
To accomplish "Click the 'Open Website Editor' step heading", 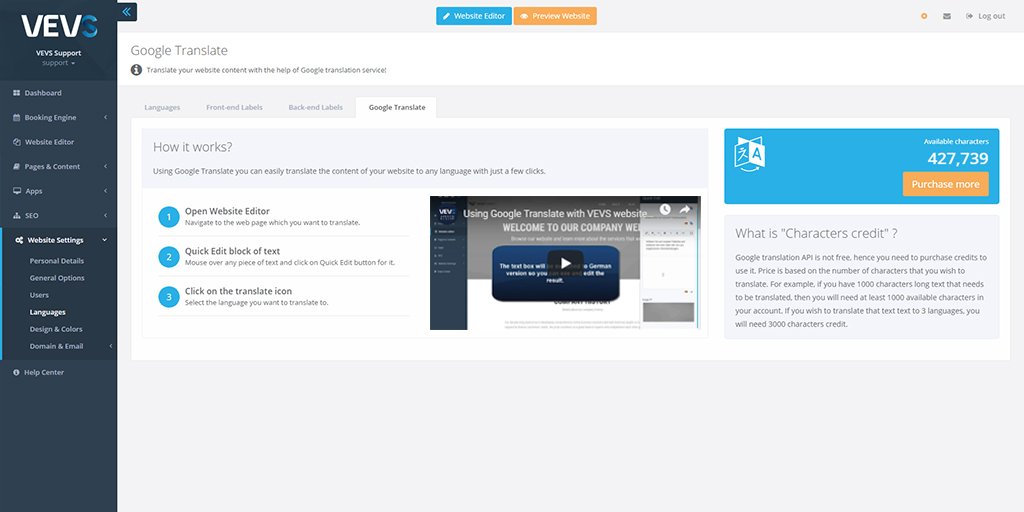I will pyautogui.click(x=227, y=211).
